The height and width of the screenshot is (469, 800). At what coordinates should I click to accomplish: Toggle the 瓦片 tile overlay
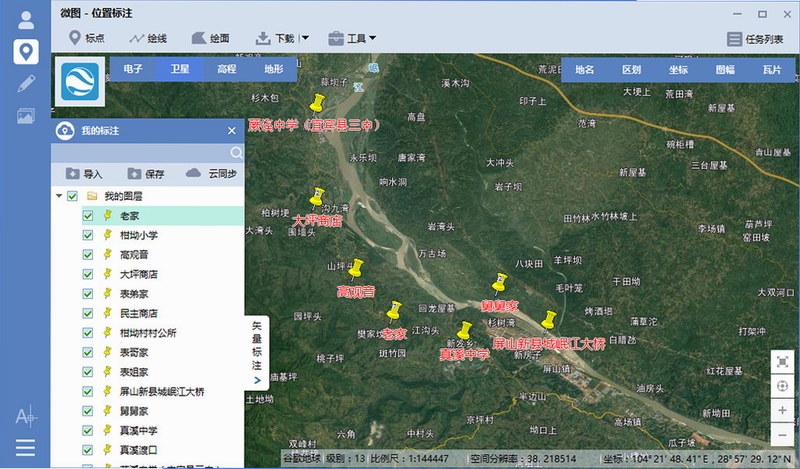click(771, 70)
